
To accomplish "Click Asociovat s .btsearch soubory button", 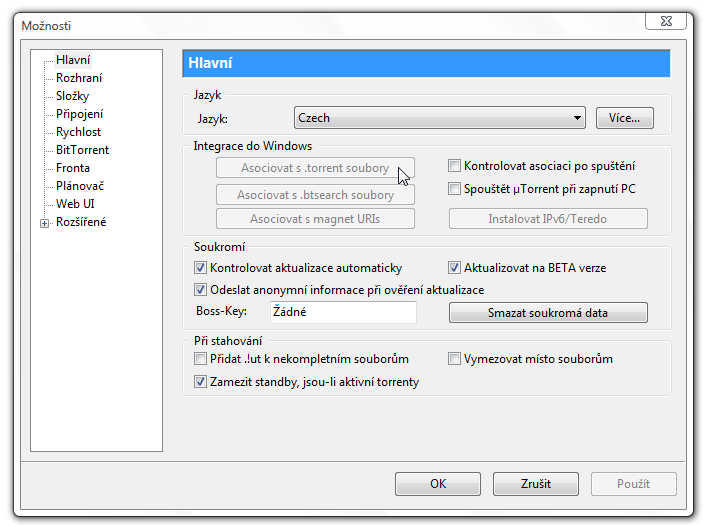I will click(315, 195).
